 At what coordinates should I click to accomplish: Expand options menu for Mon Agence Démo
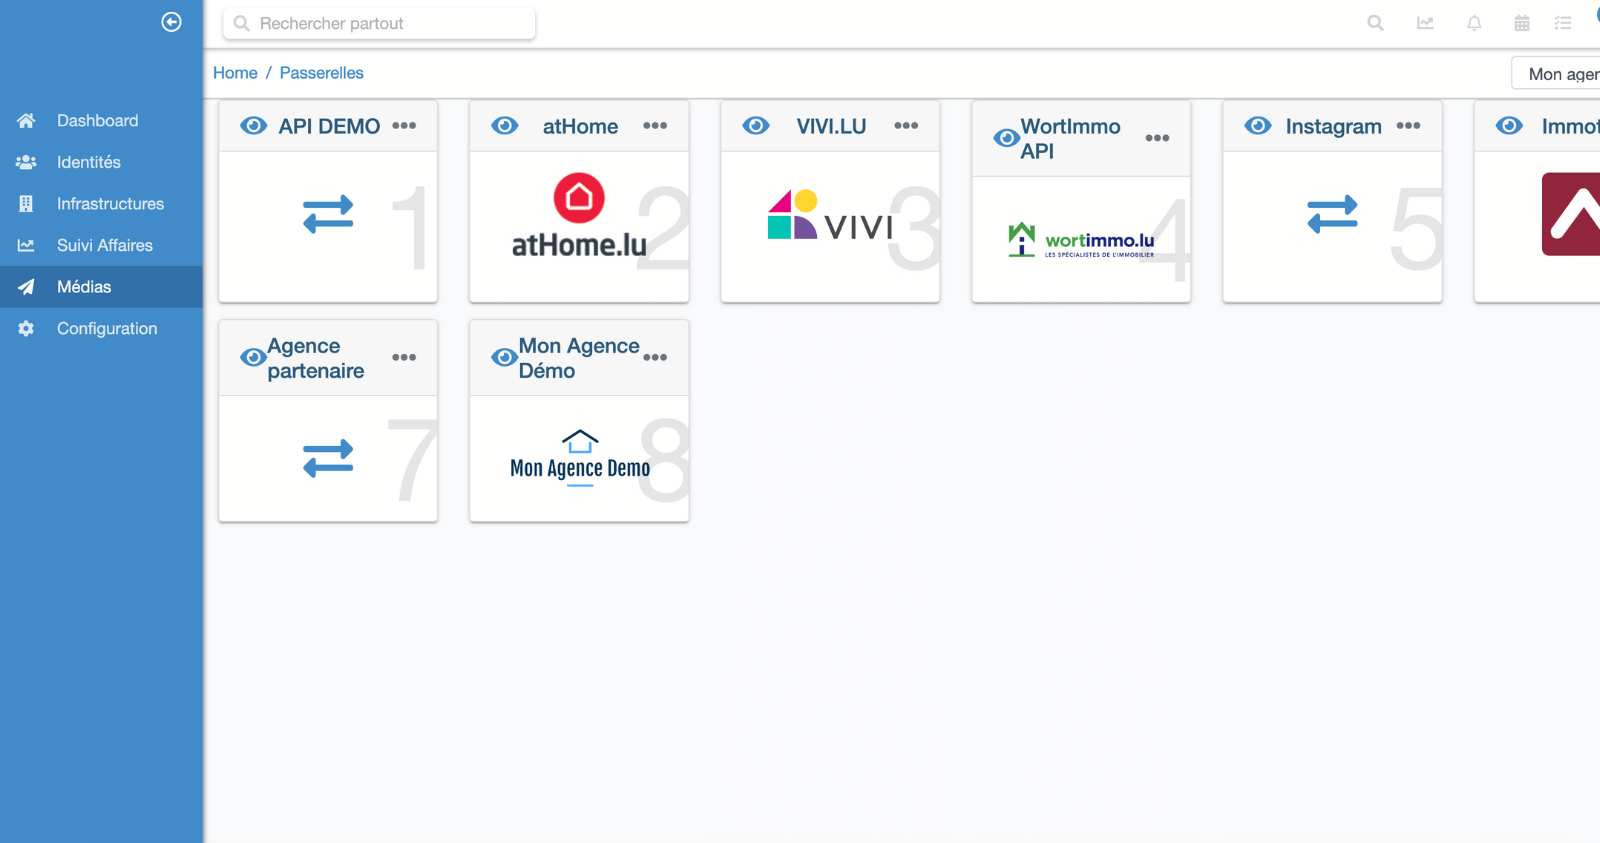click(x=655, y=357)
